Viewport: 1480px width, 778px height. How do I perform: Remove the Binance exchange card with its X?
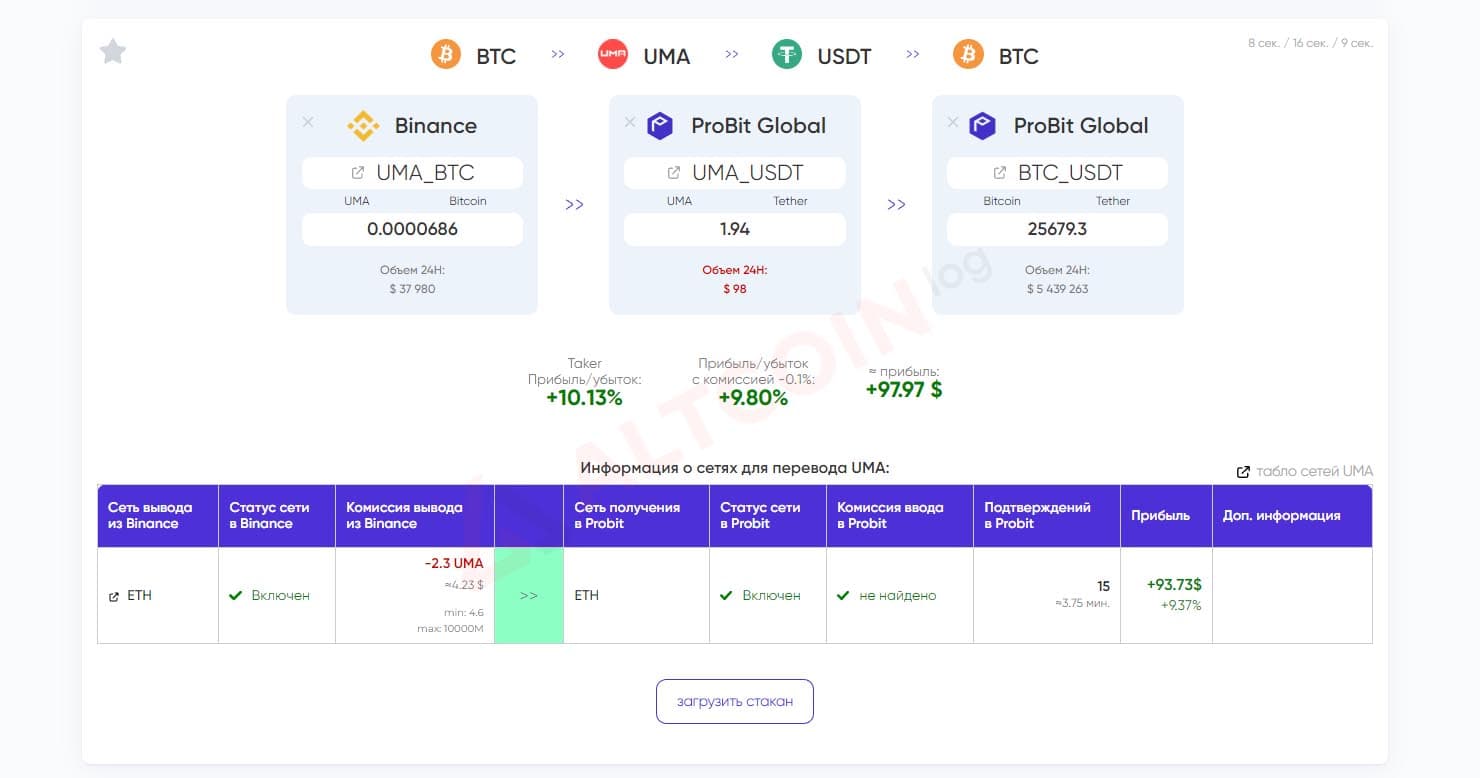point(308,122)
